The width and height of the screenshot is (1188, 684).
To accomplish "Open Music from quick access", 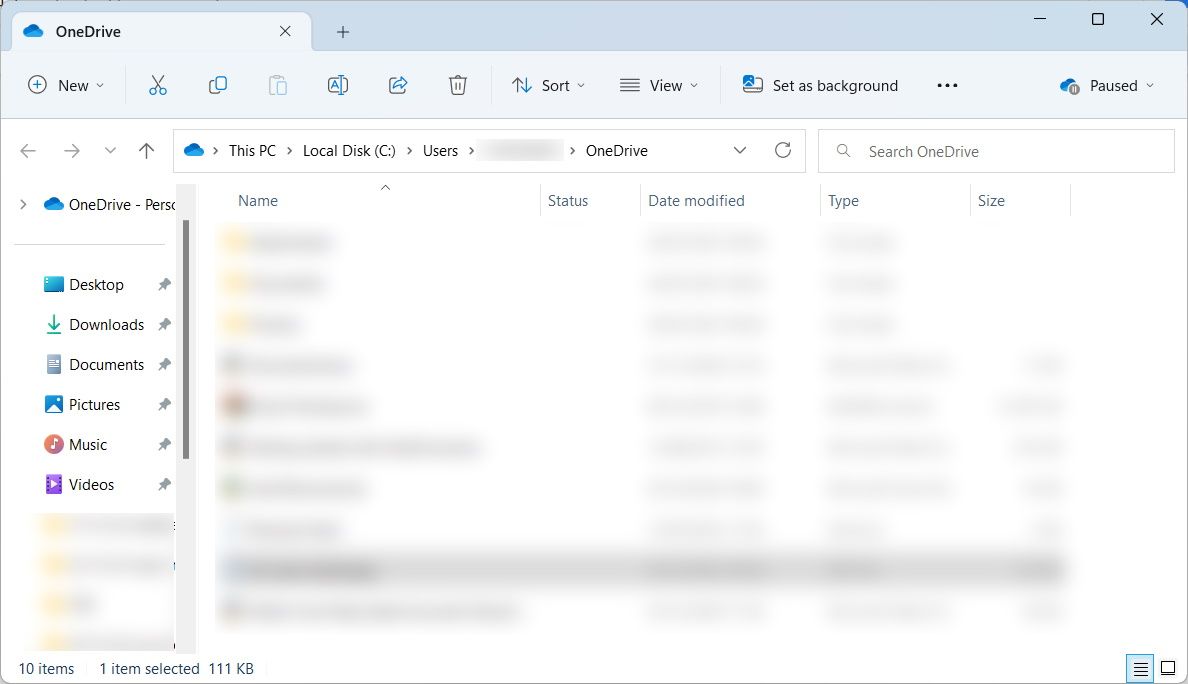I will tap(88, 445).
